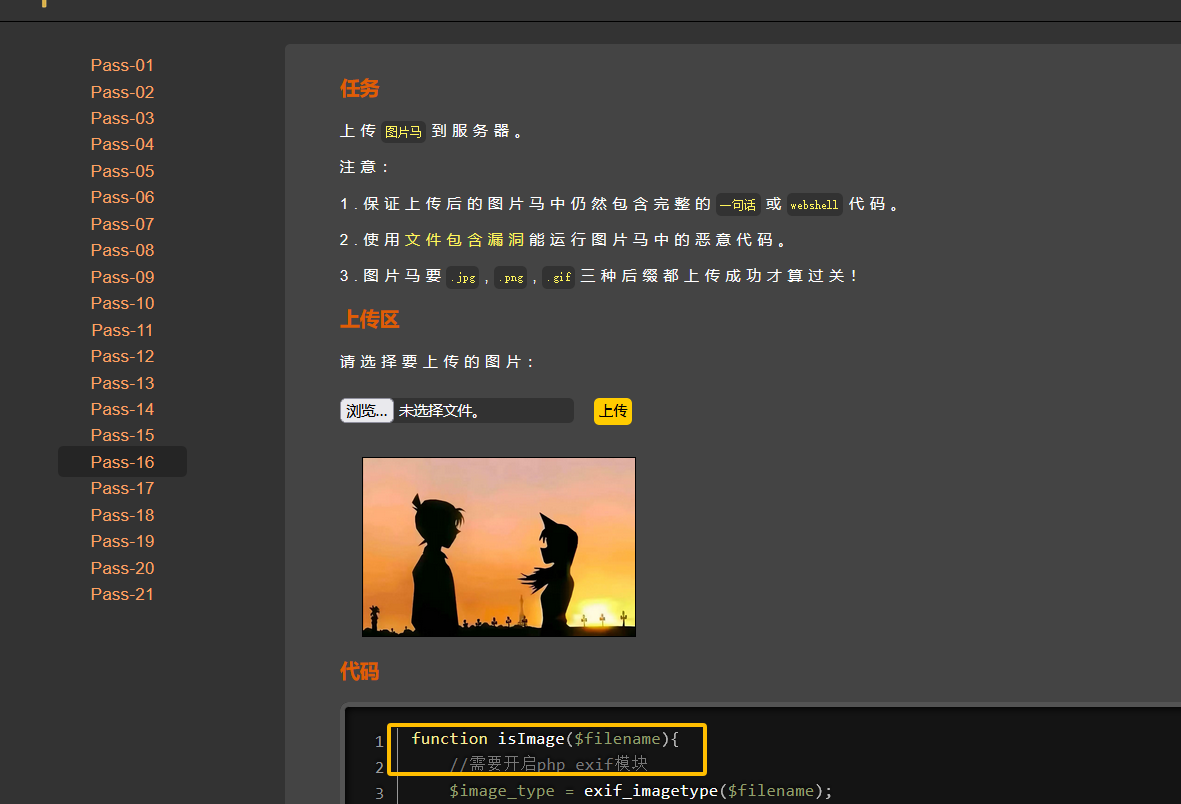Click the 未选择文件 file input field
The height and width of the screenshot is (804, 1181).
[456, 411]
